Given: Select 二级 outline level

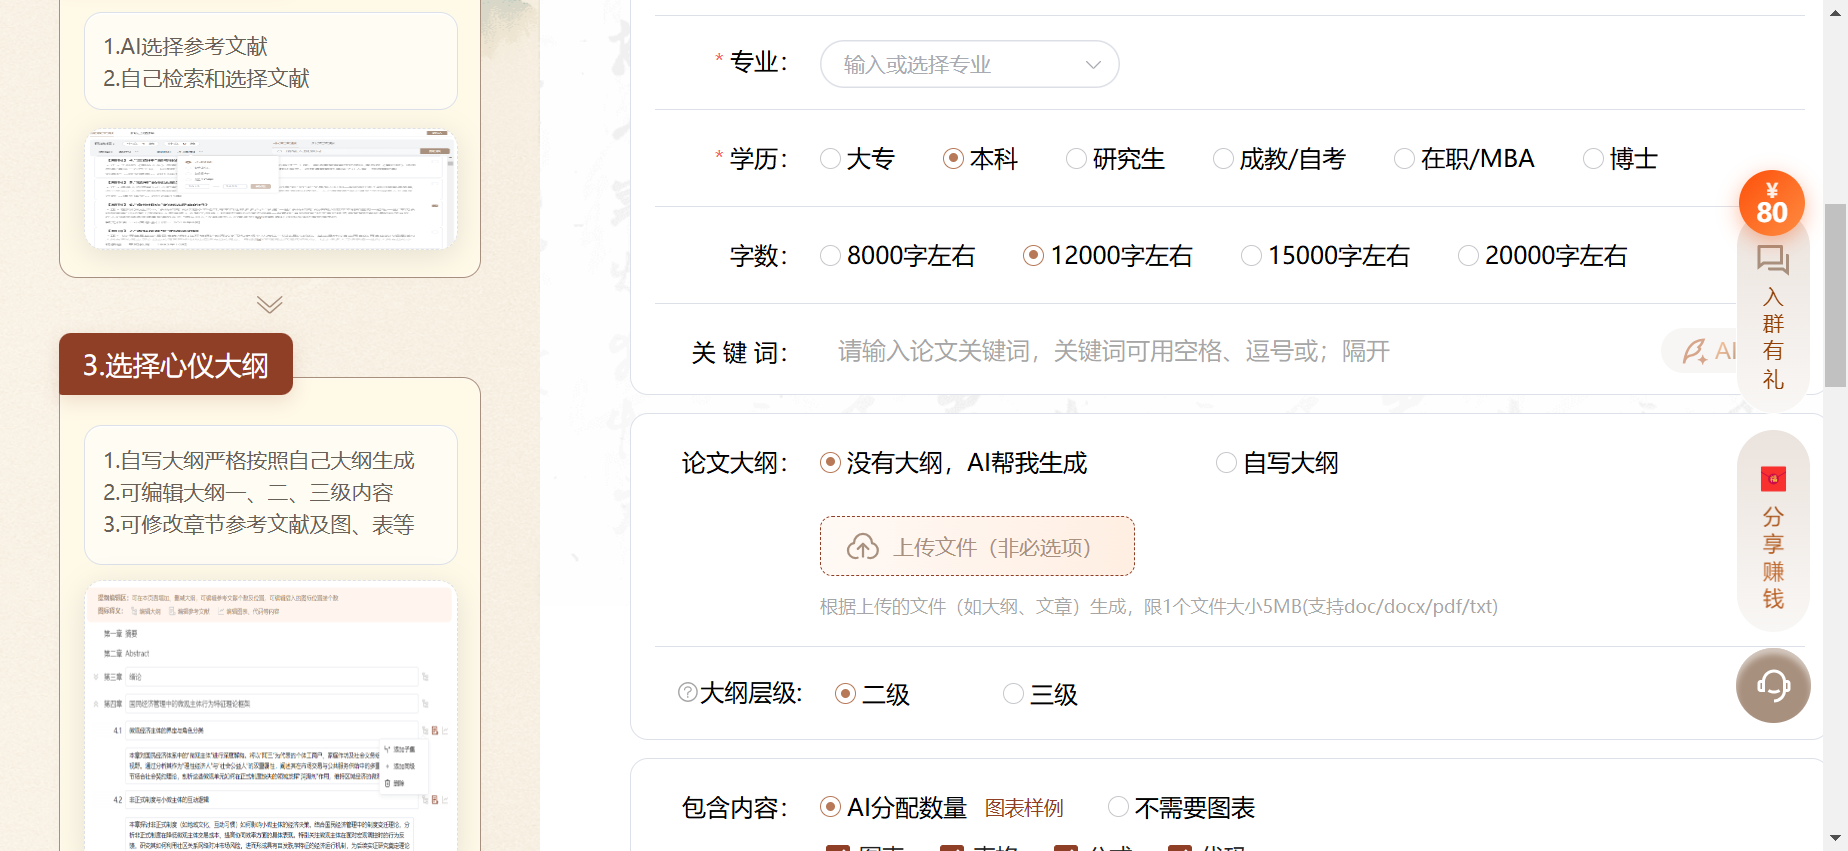Looking at the screenshot, I should [845, 694].
